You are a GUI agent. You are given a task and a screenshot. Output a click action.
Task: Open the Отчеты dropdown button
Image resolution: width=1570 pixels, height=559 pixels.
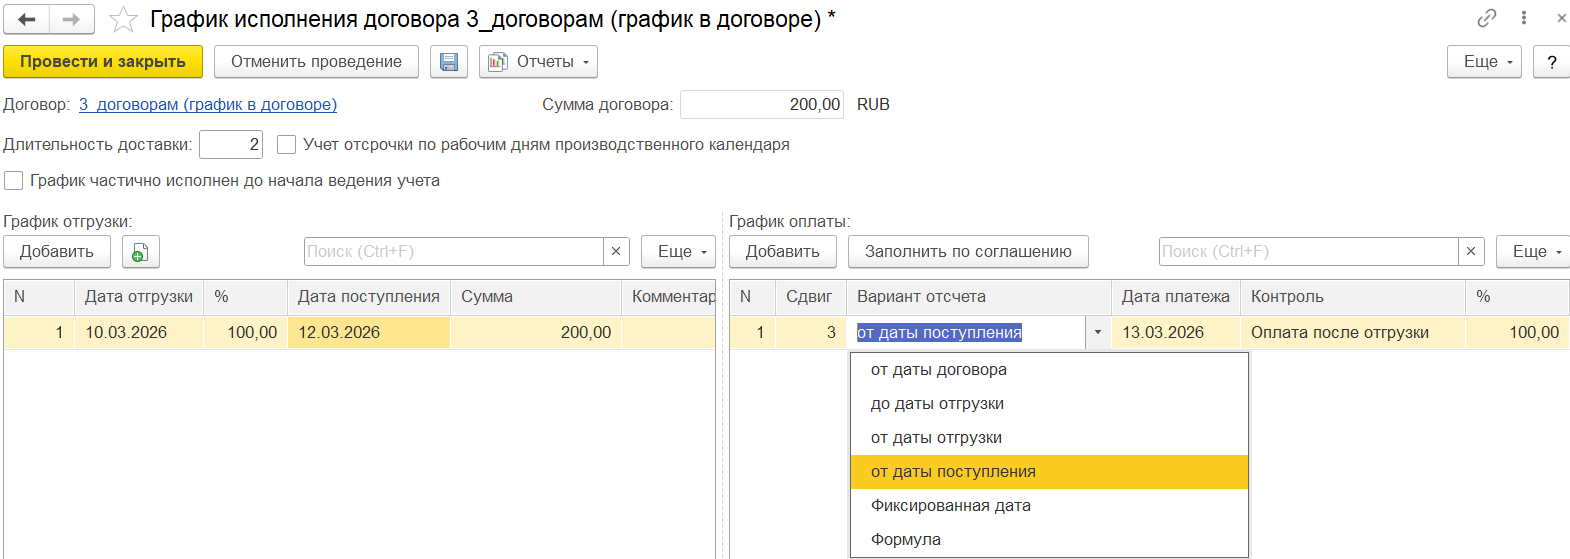(538, 62)
